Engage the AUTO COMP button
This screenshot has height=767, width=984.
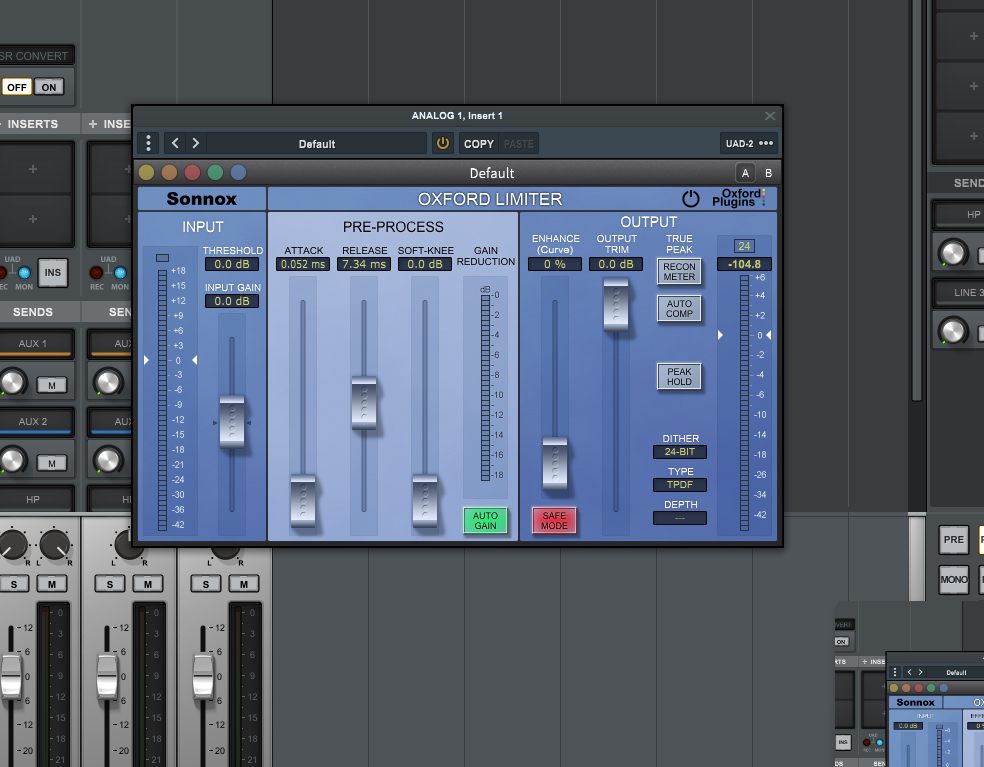tap(679, 309)
